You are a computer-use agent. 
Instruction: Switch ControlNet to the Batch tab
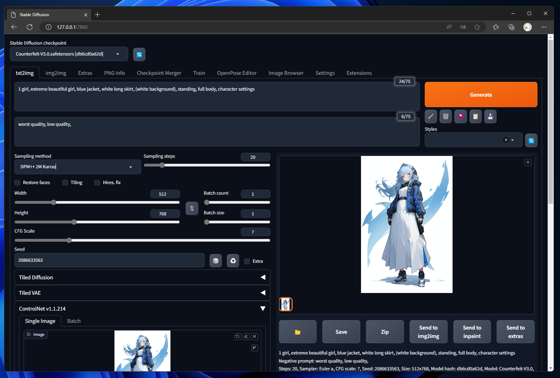coord(74,321)
